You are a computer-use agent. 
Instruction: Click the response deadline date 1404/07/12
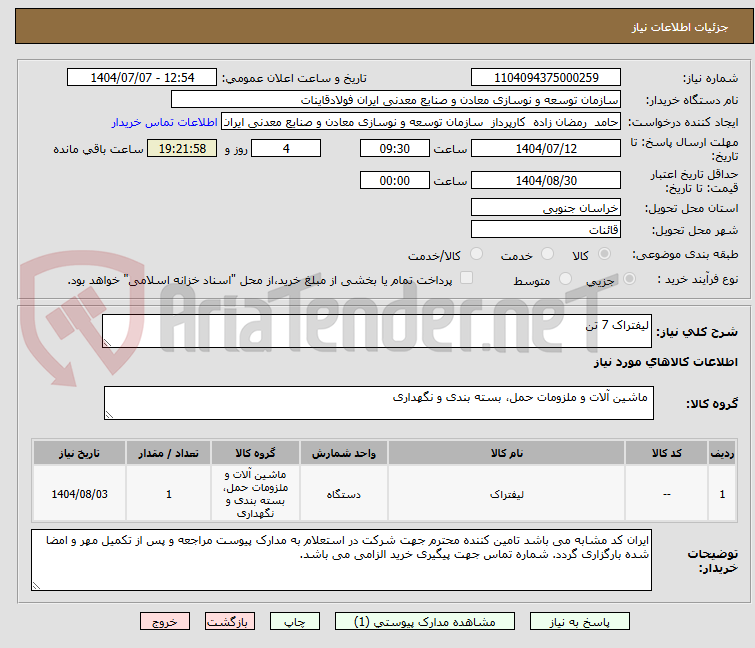pos(546,148)
